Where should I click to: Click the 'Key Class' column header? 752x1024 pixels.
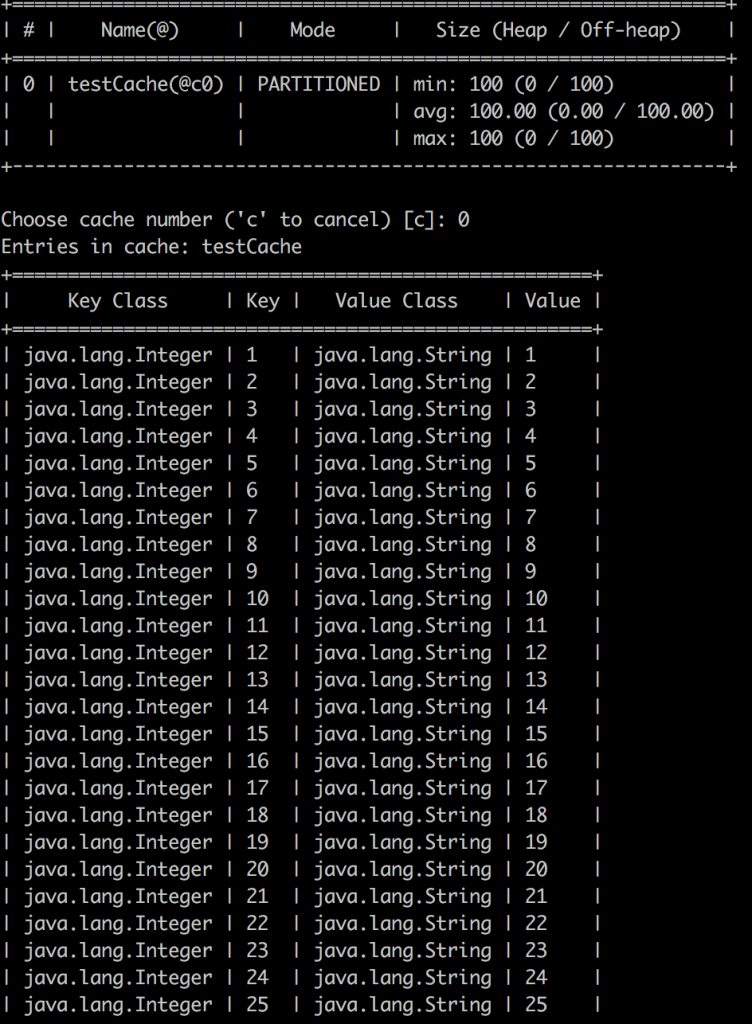pyautogui.click(x=118, y=300)
